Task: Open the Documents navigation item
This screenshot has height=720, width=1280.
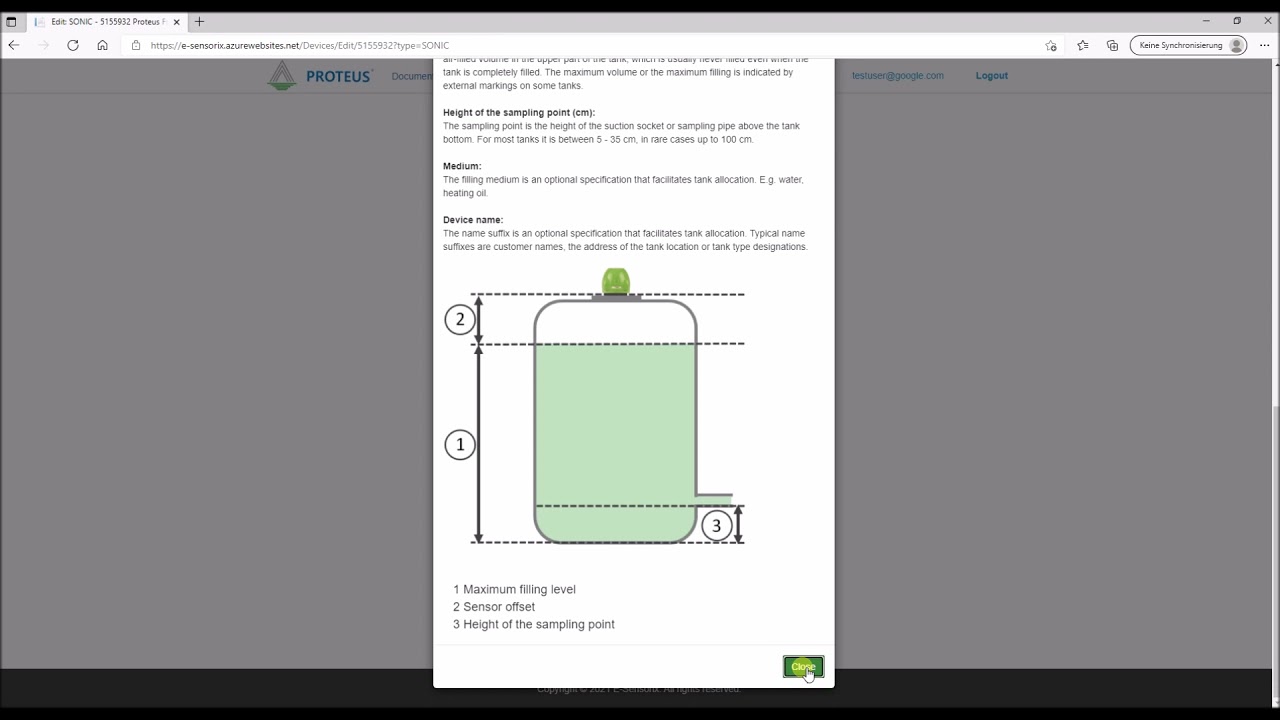Action: [412, 76]
